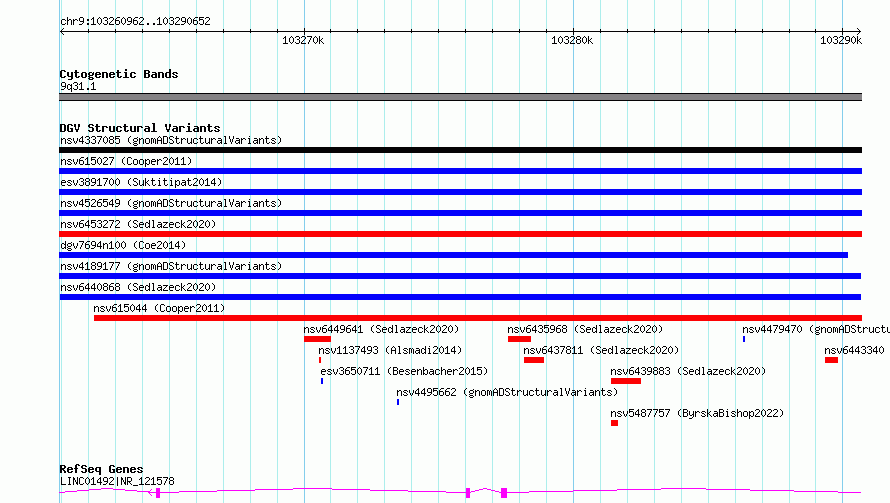
Task: Select the blue nsv615027 variant bar
Action: click(x=460, y=171)
